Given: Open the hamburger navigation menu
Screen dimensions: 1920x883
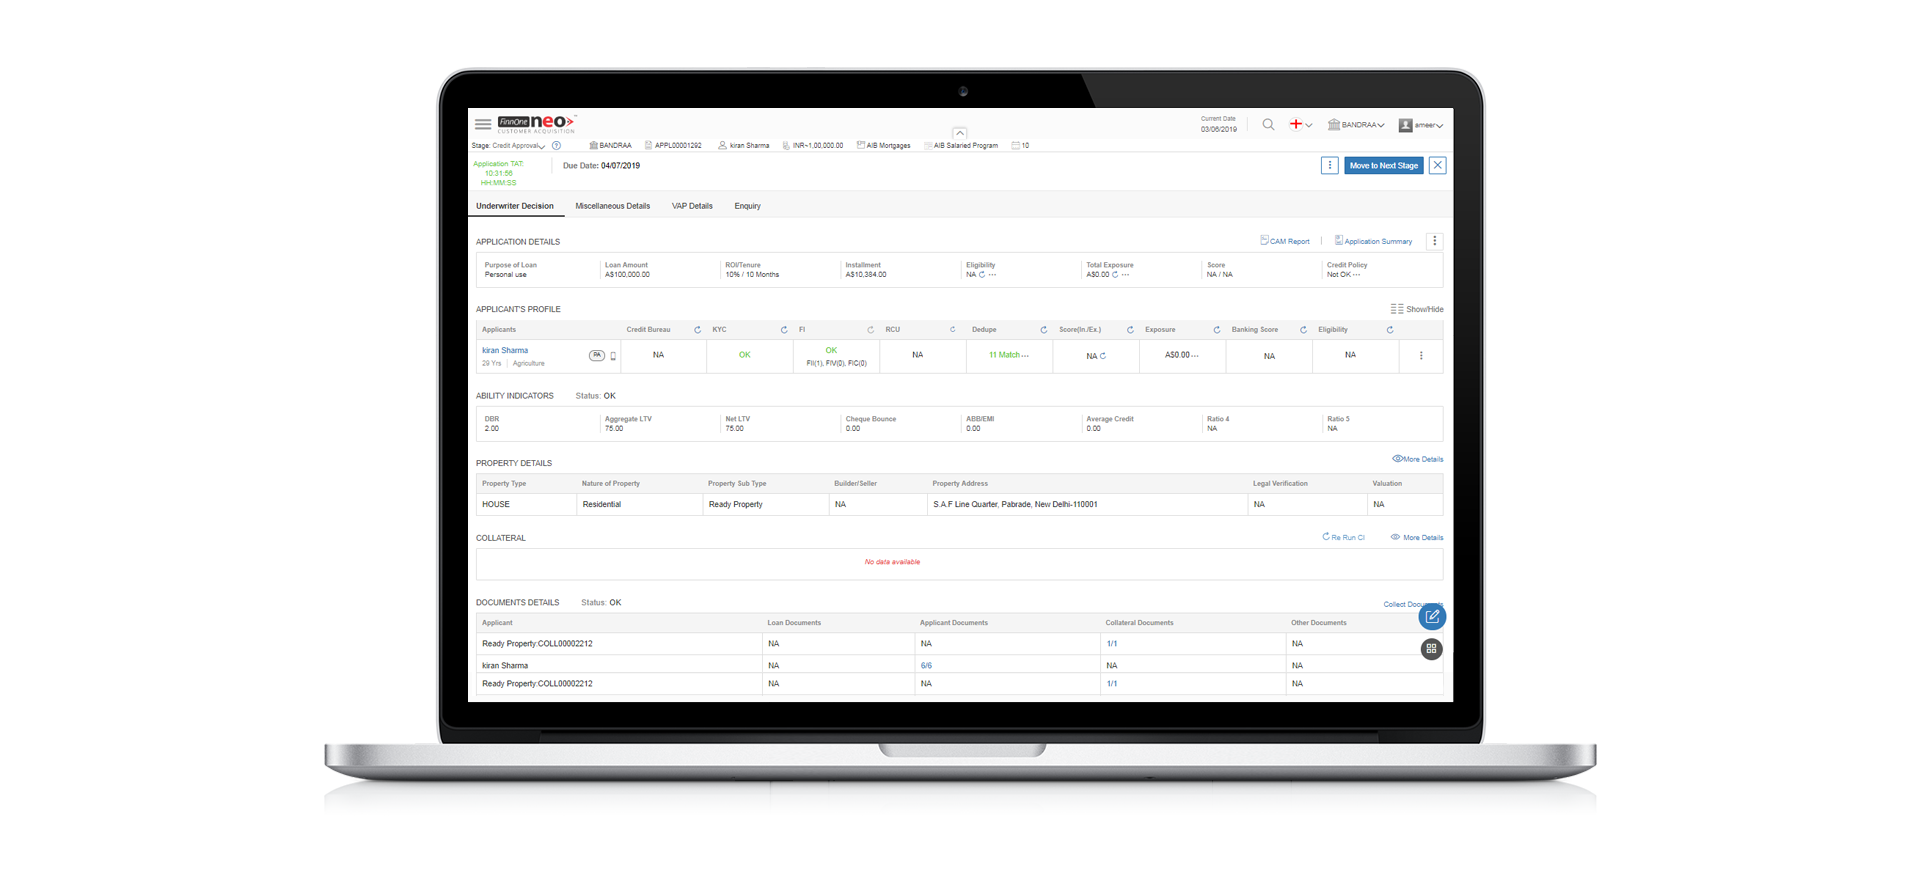Looking at the screenshot, I should point(483,125).
